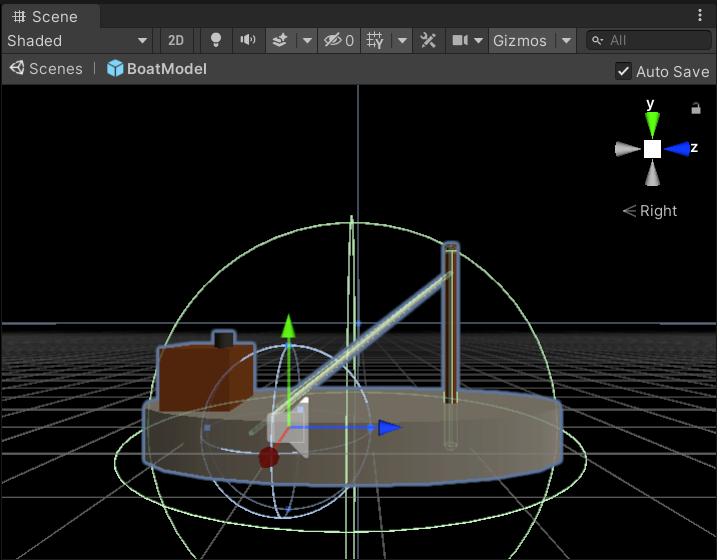Toggle the scene rotation lock icon
Screen dimensions: 717x560
pyautogui.click(x=696, y=108)
